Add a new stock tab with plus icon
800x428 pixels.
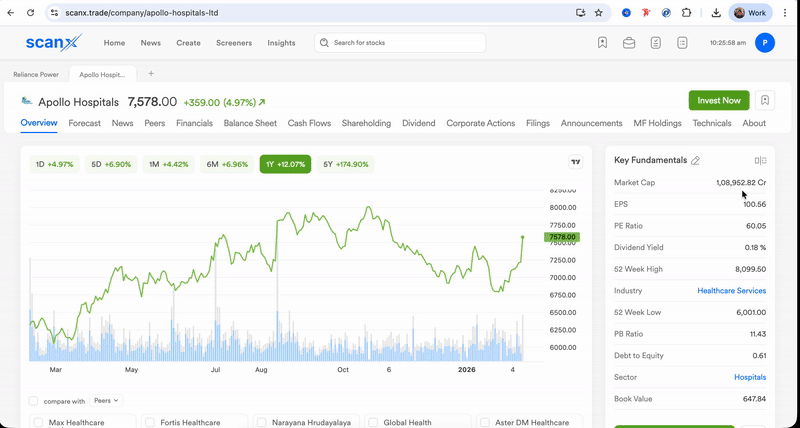coord(151,73)
